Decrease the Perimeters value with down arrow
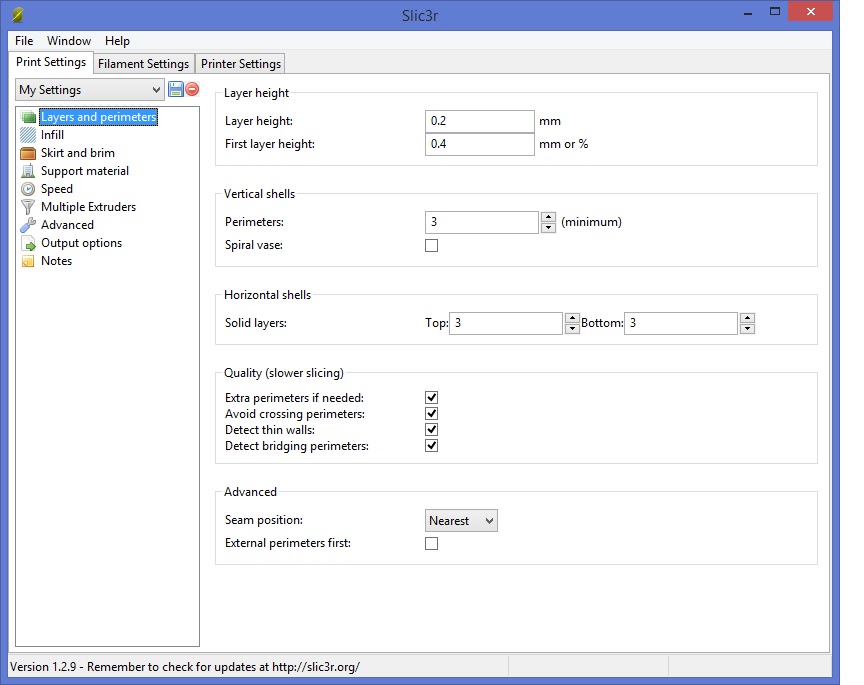The height and width of the screenshot is (685, 864). pos(548,228)
